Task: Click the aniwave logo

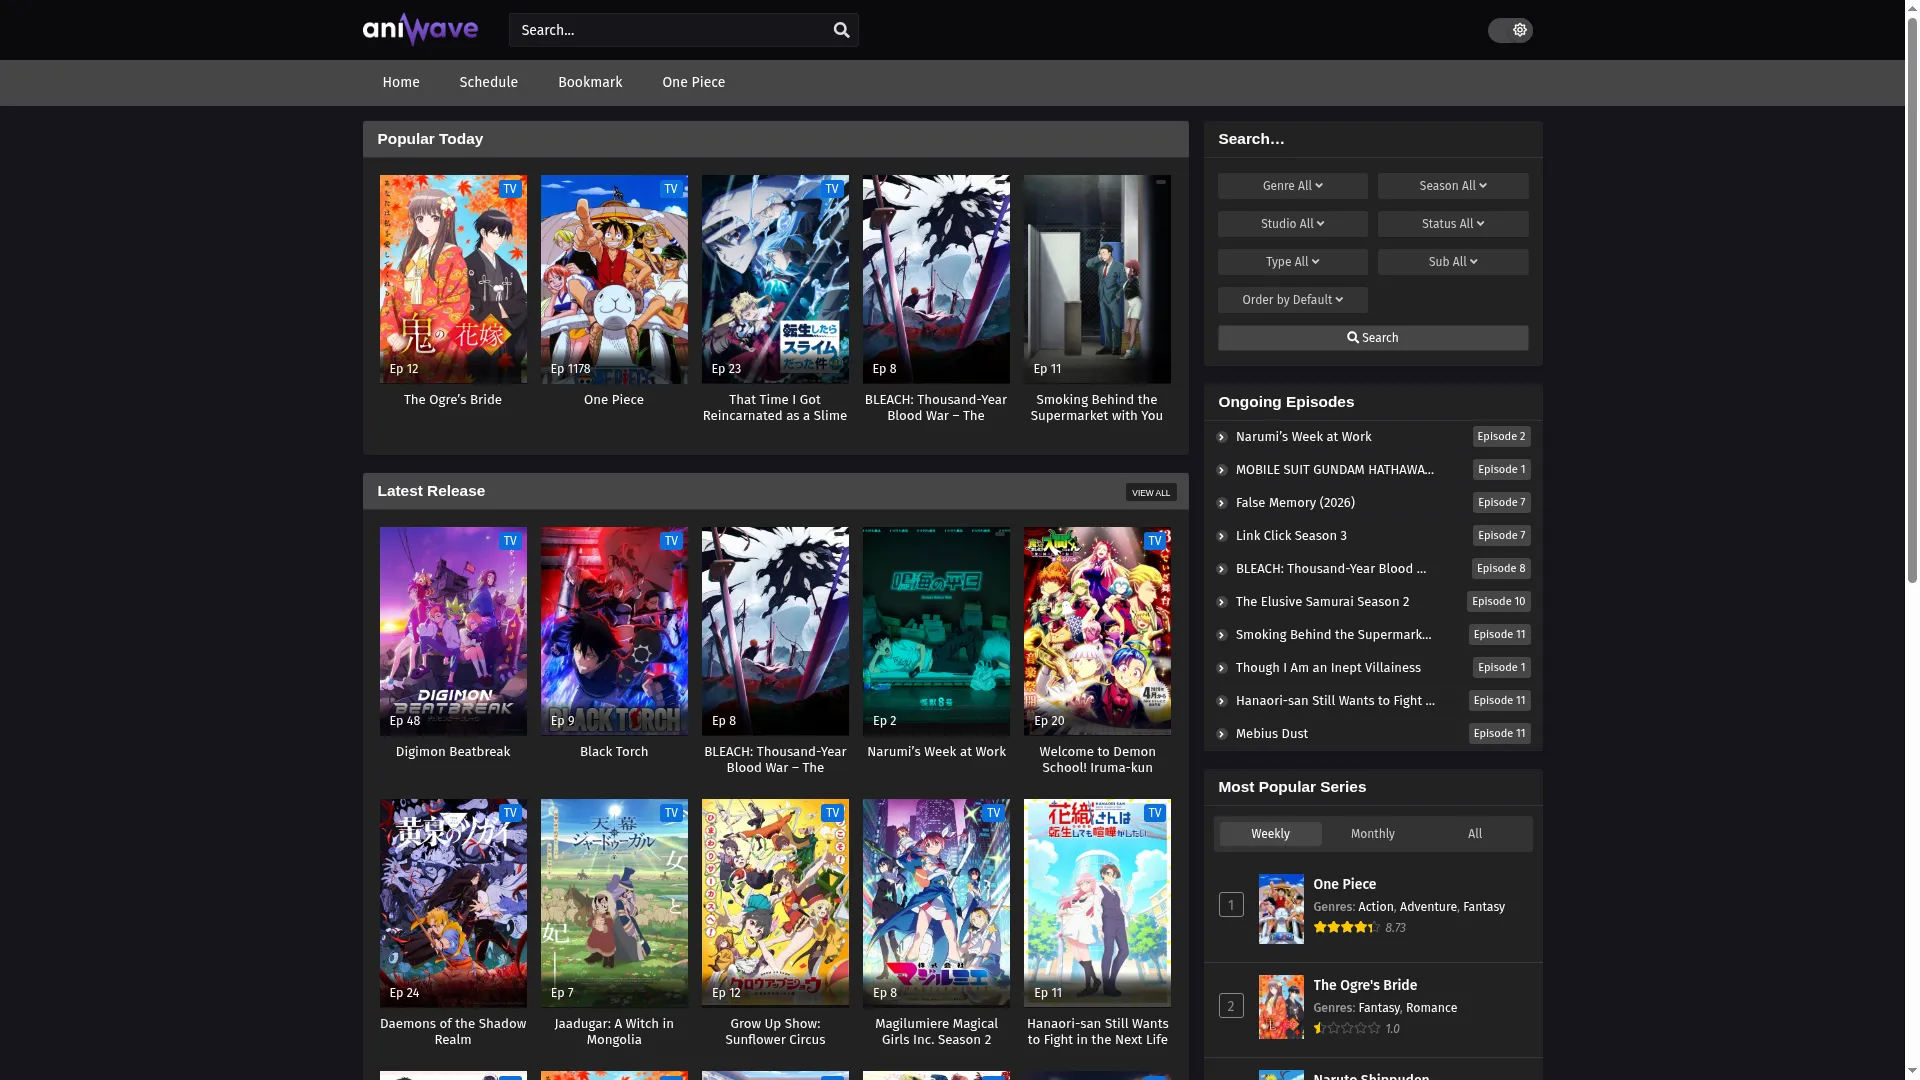Action: [420, 29]
